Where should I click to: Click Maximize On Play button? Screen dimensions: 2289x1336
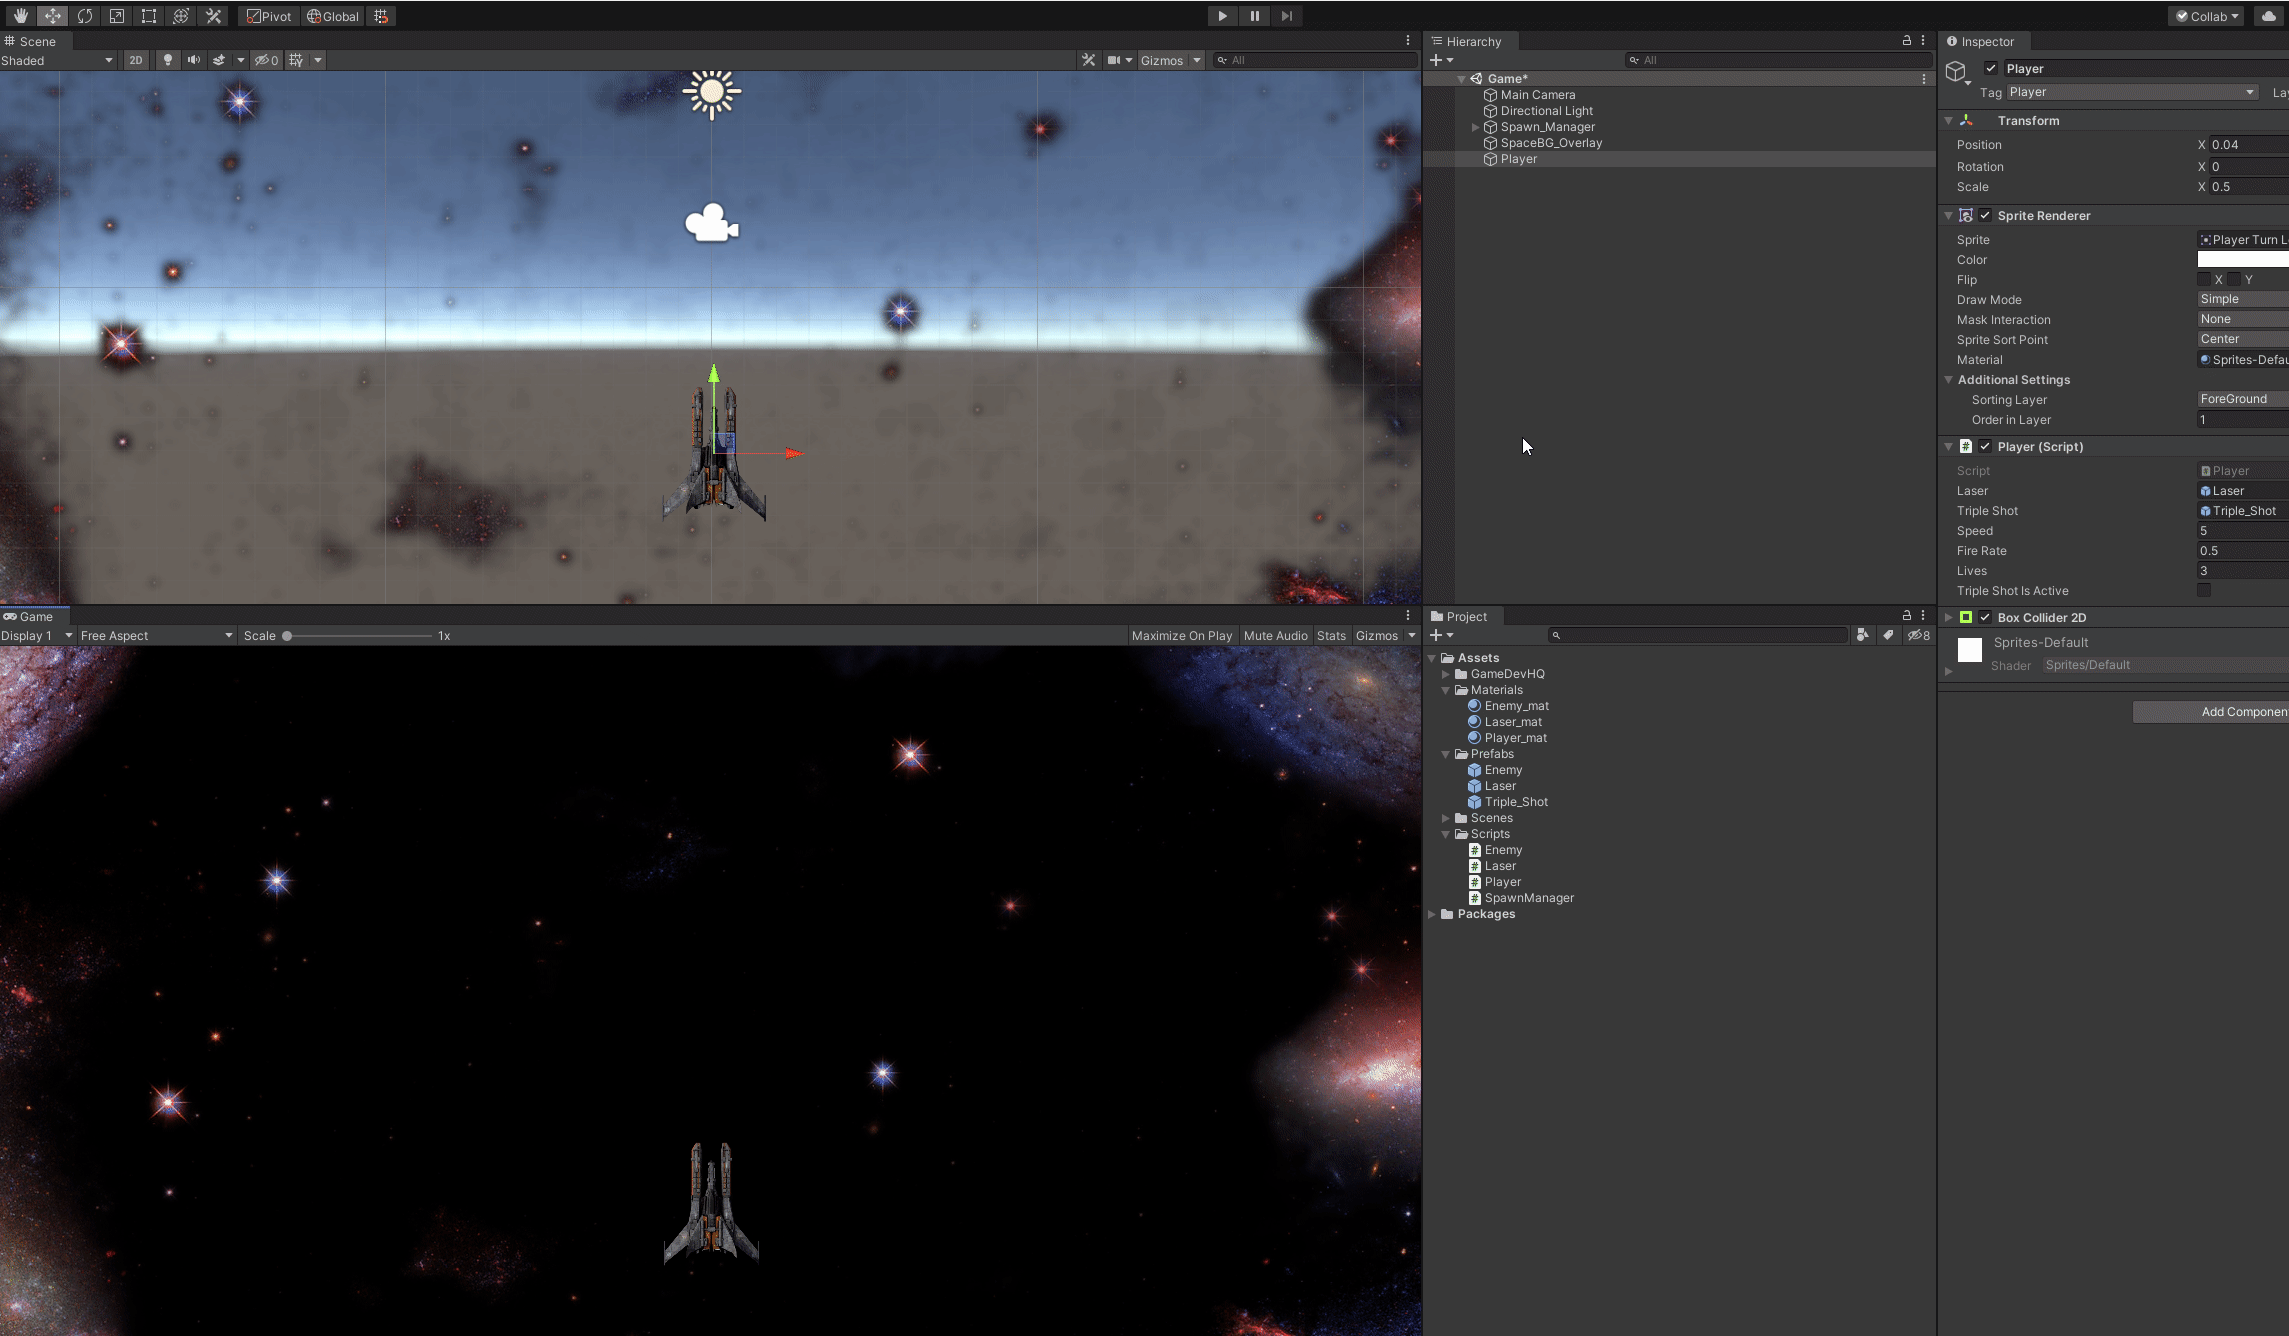click(1181, 636)
